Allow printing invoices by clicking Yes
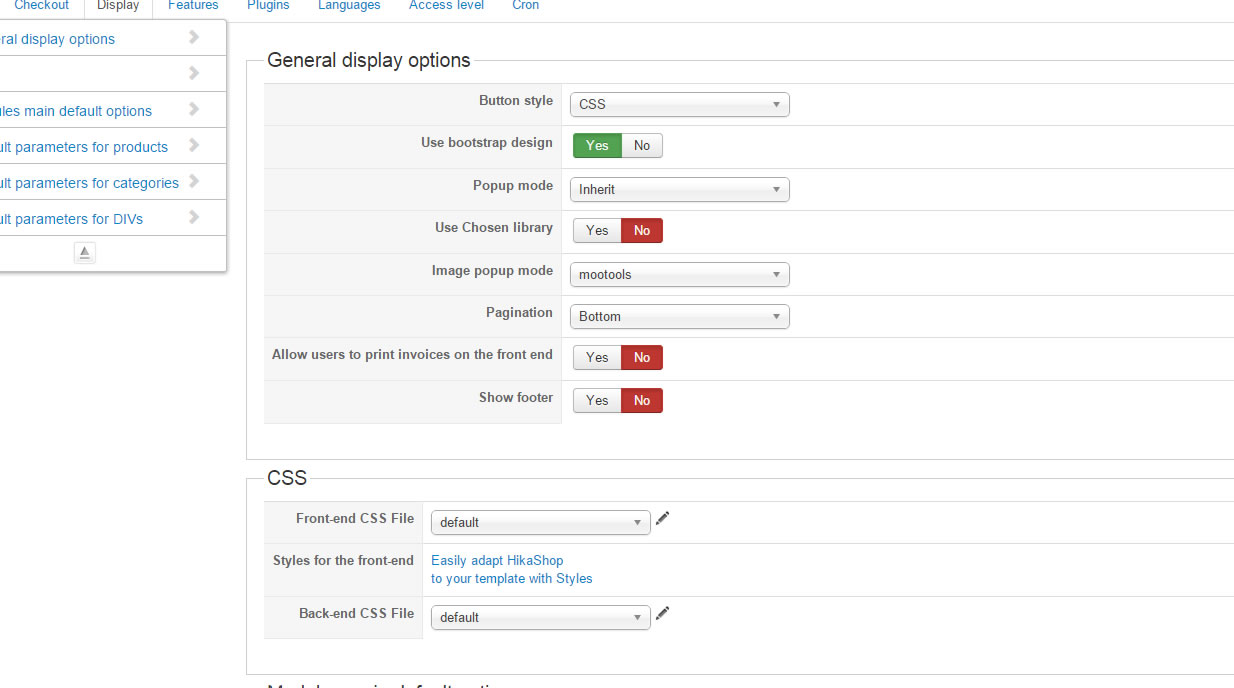The image size is (1234, 688). coord(597,358)
